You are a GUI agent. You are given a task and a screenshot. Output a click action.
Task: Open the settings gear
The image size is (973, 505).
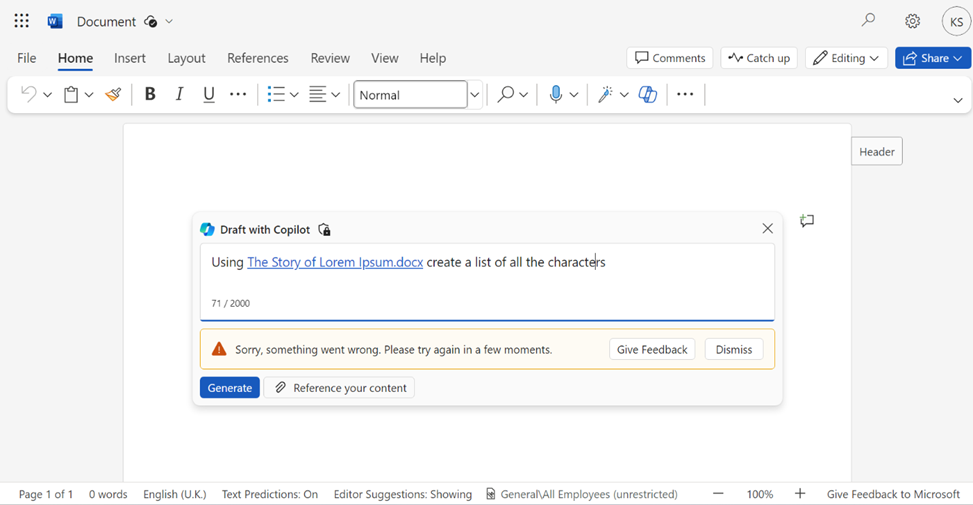[912, 21]
